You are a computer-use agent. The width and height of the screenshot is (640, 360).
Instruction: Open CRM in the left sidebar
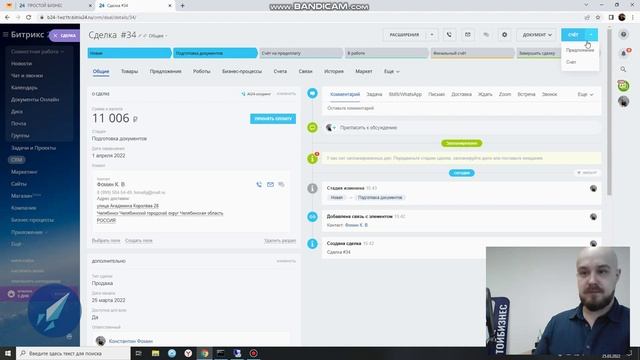point(17,160)
